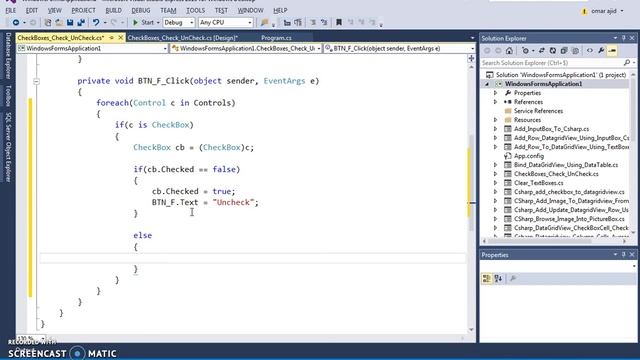Click the Save icon in toolbar

click(70, 22)
